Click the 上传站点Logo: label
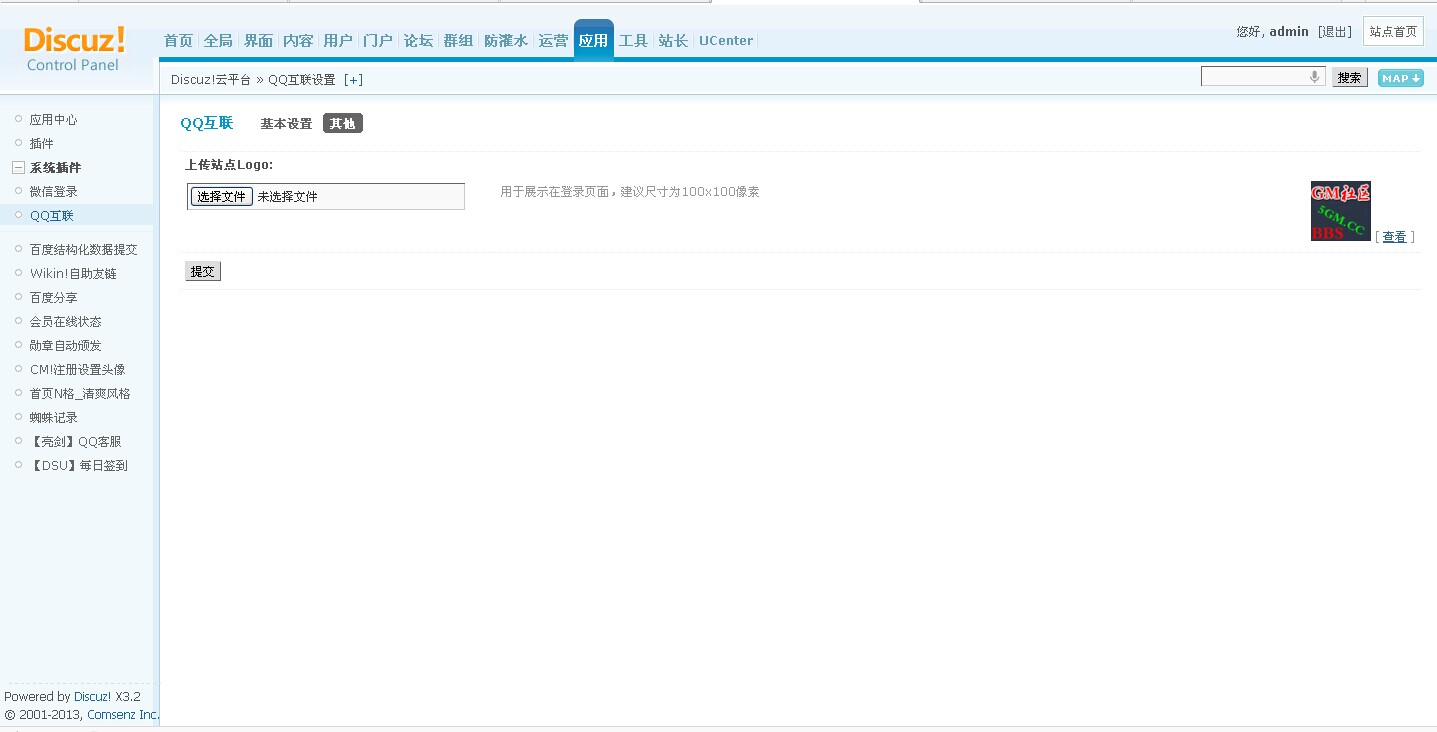 coord(229,165)
